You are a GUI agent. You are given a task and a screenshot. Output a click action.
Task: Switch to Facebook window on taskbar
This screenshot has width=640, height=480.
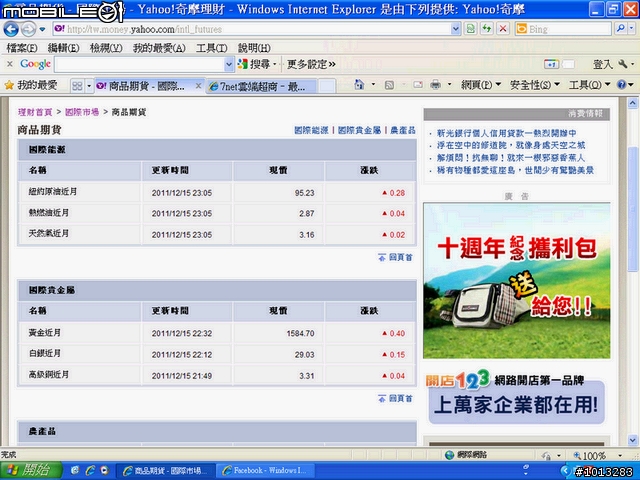(x=265, y=471)
